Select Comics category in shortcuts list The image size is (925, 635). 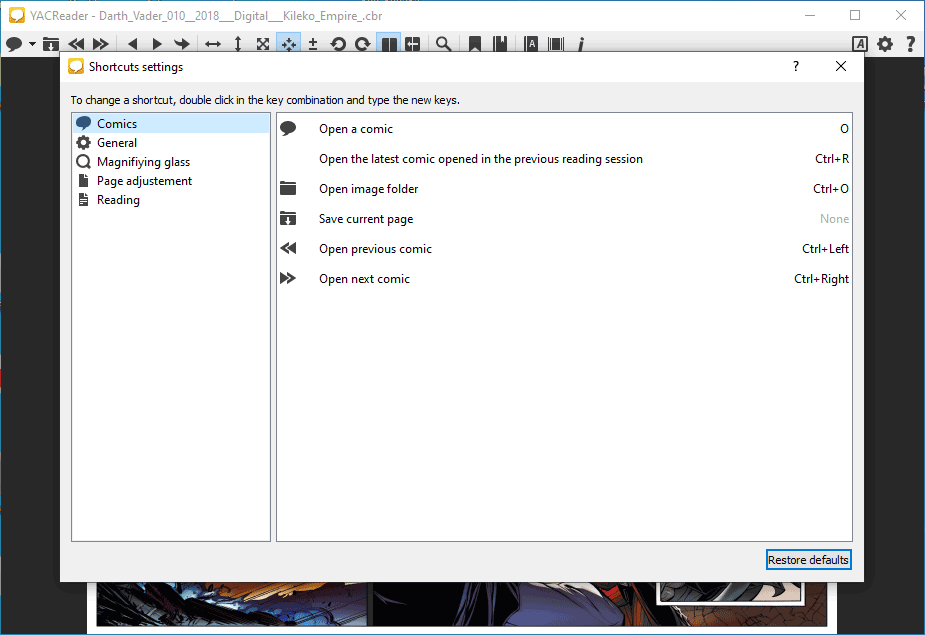171,123
